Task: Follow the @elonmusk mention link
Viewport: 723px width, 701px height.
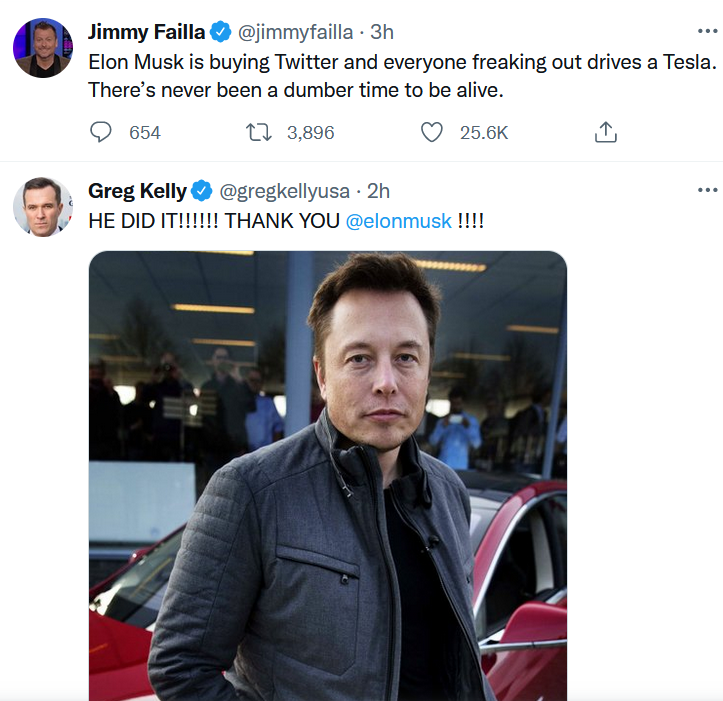Action: pyautogui.click(x=398, y=221)
